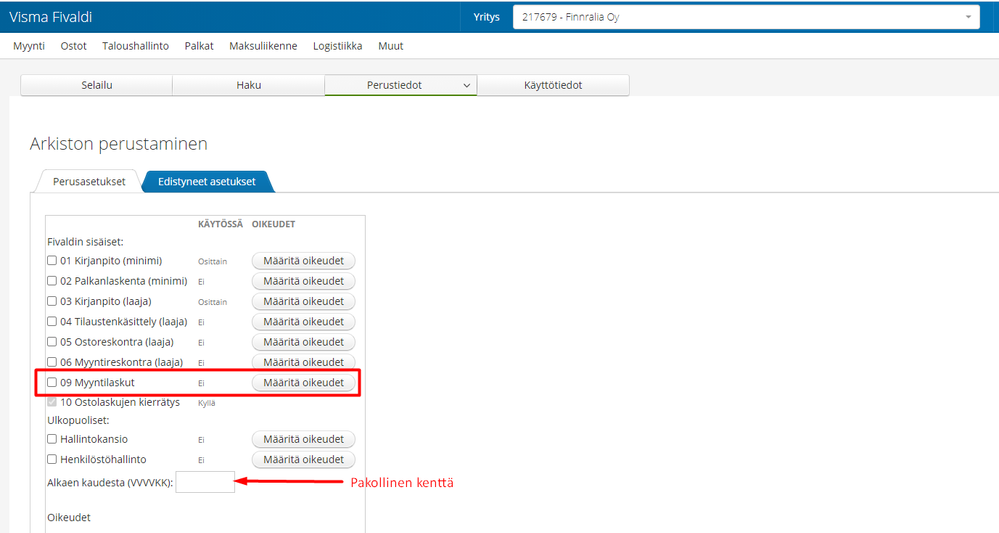Click the KÄYTÖSSÄ column header
This screenshot has width=999, height=533.
[220, 224]
